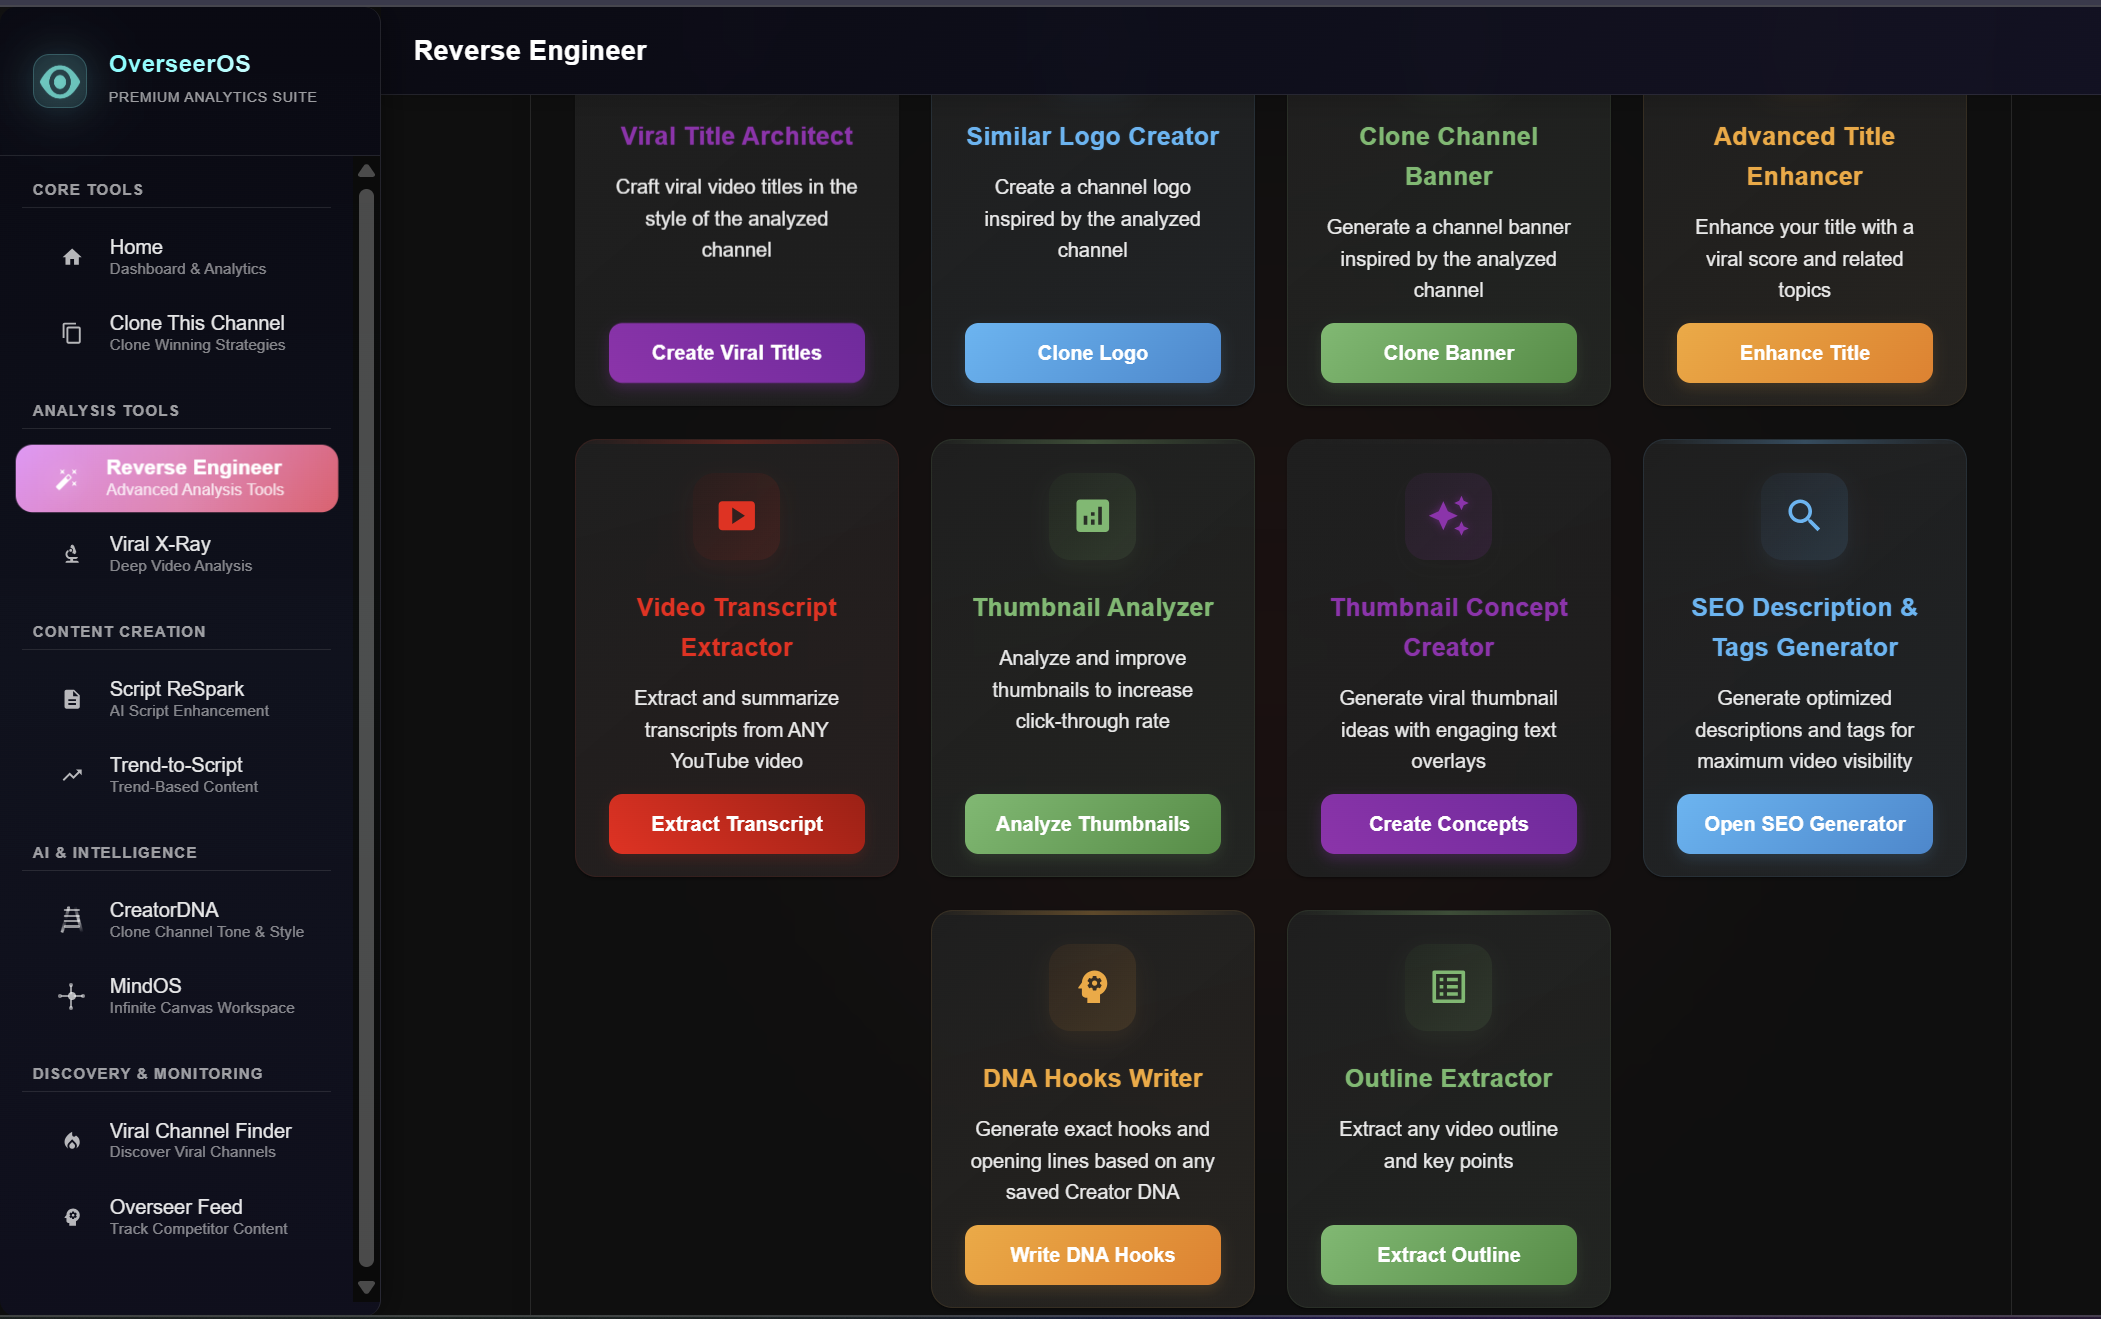Click the Viral X-Ray microscope icon
Image resolution: width=2101 pixels, height=1319 pixels.
(72, 554)
